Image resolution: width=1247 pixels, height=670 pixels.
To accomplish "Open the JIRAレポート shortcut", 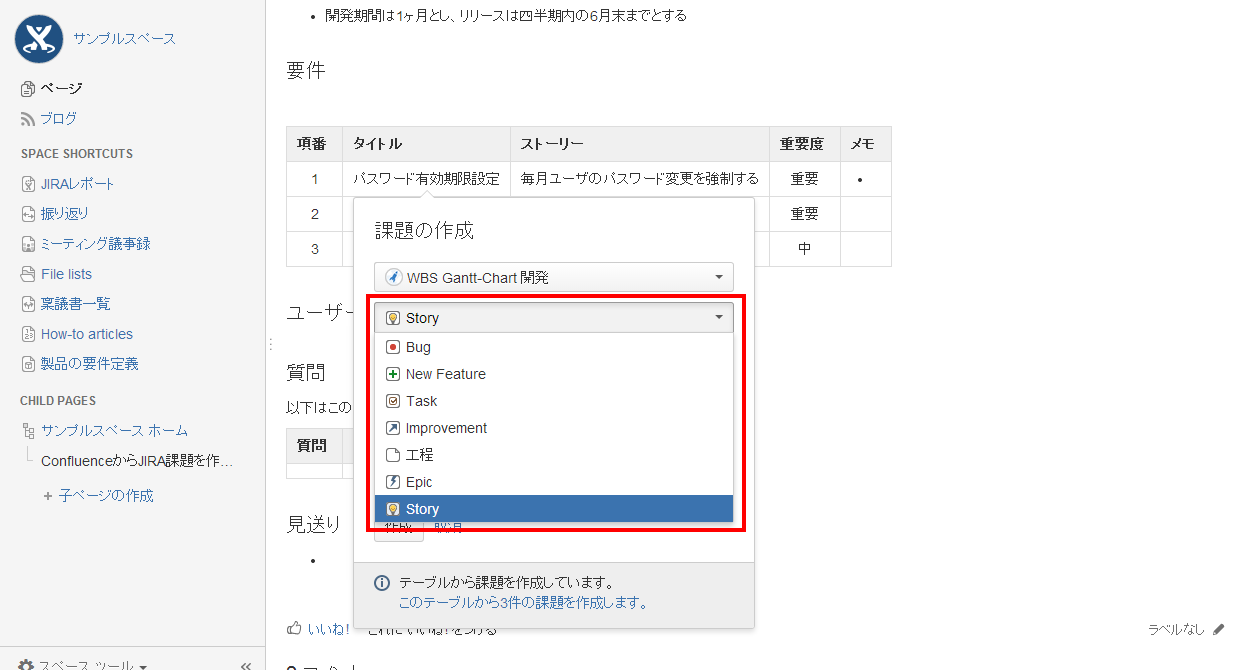I will [78, 184].
